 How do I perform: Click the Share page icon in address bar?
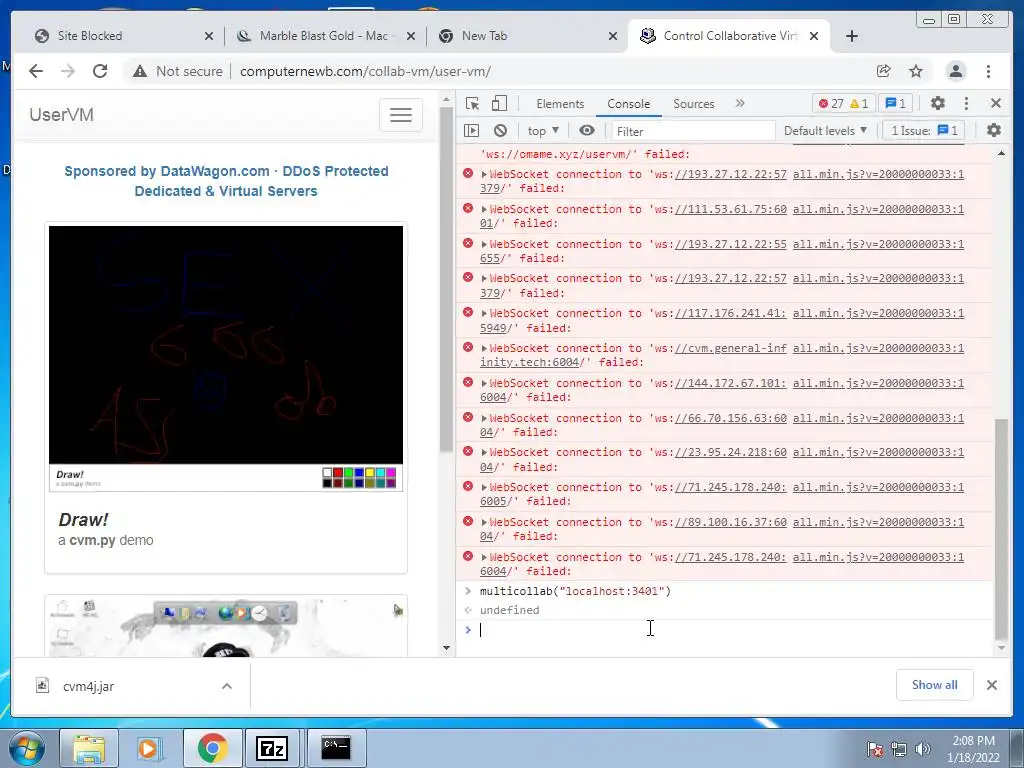tap(884, 71)
